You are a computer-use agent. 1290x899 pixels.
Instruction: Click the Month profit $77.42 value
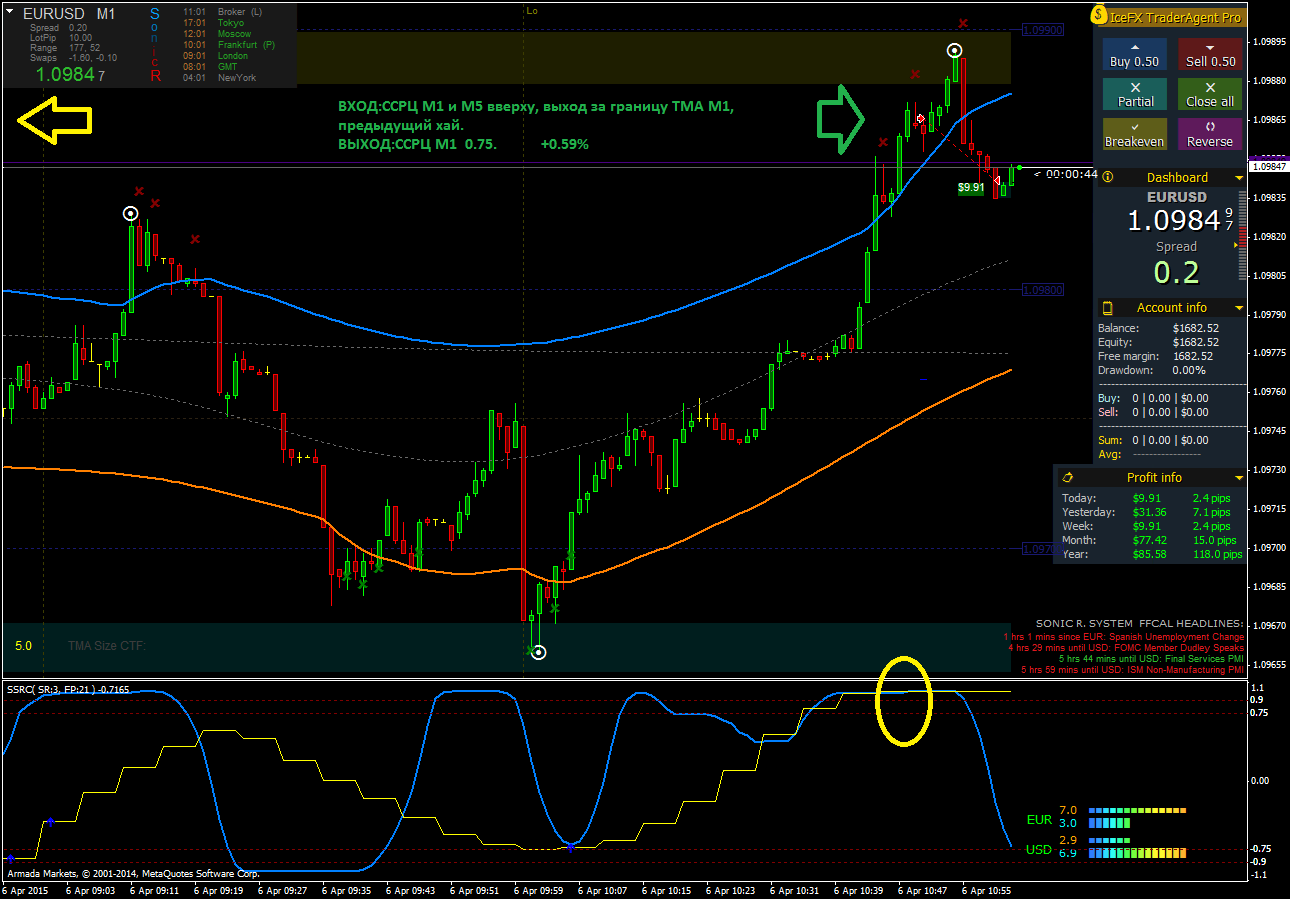1149,540
